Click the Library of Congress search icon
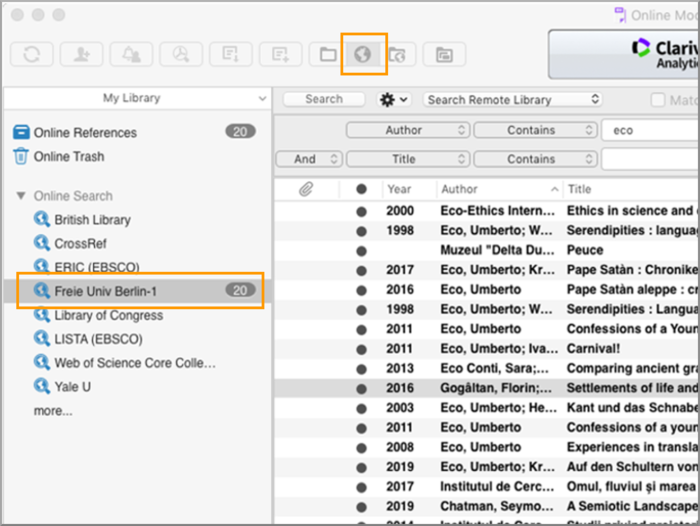 (42, 315)
